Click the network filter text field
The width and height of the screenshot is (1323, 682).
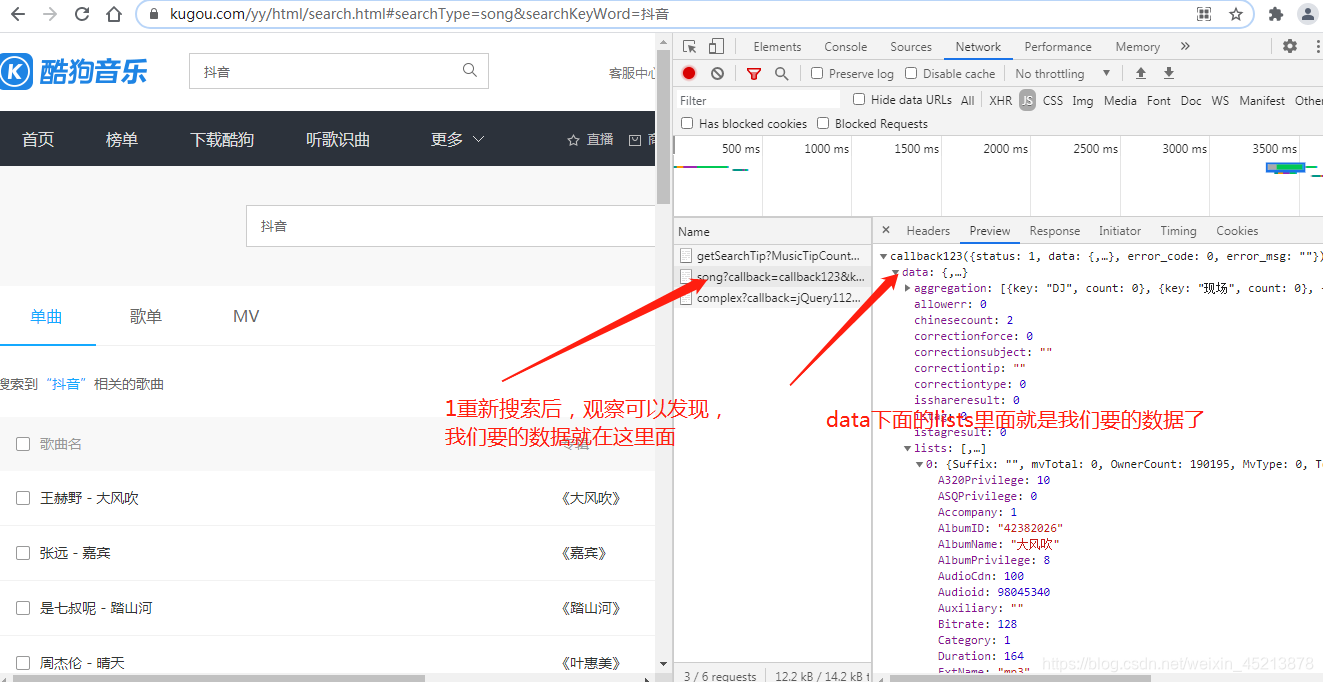click(760, 100)
